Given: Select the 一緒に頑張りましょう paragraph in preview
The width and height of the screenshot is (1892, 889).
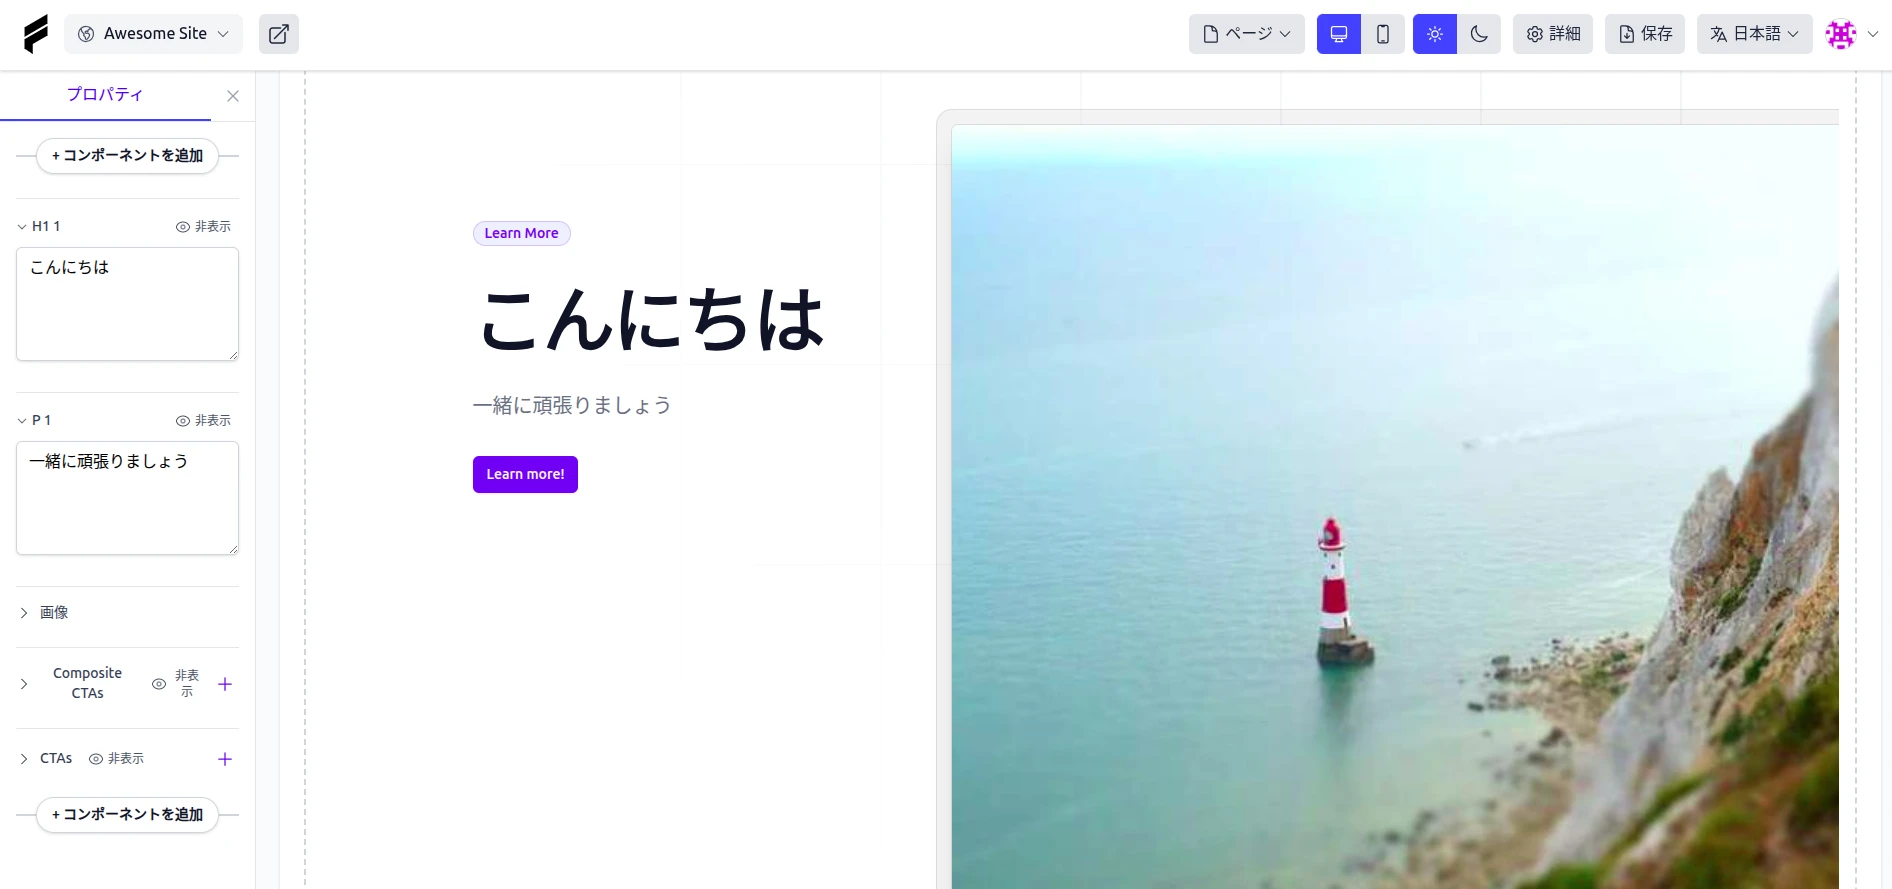Looking at the screenshot, I should point(572,405).
